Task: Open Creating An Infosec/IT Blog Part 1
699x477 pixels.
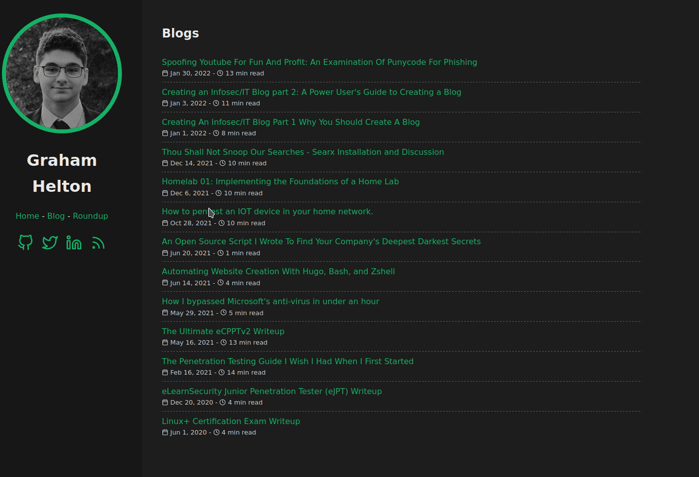Action: (291, 122)
